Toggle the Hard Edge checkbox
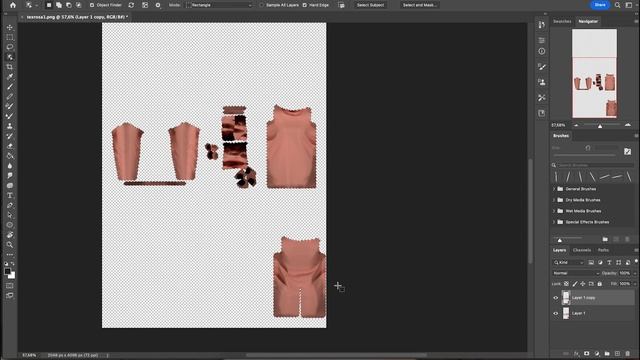640x360 pixels. (304, 5)
